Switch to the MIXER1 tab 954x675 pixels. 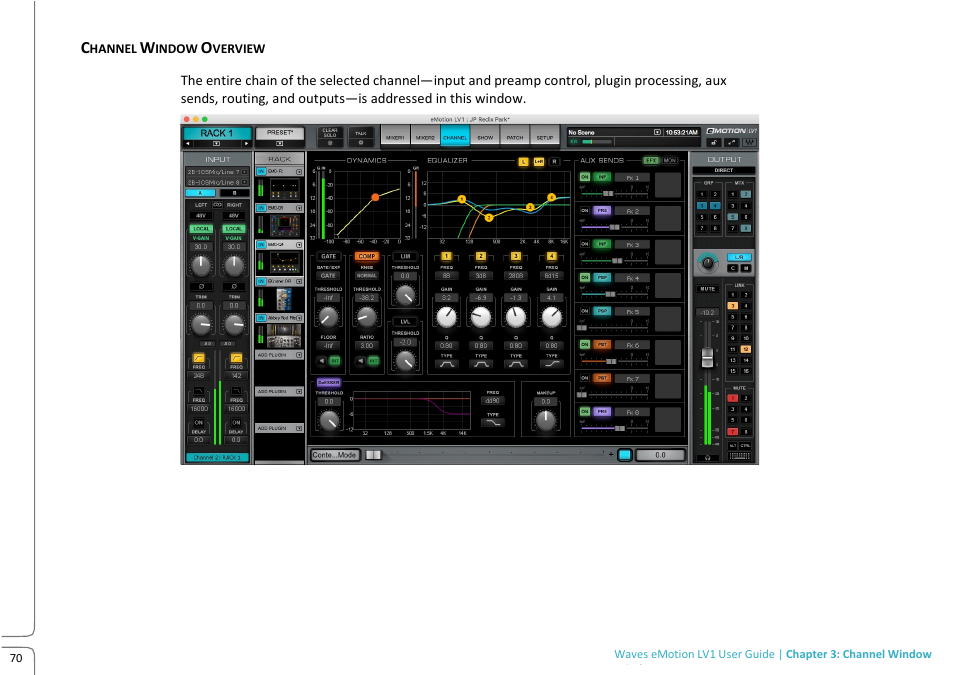click(395, 136)
